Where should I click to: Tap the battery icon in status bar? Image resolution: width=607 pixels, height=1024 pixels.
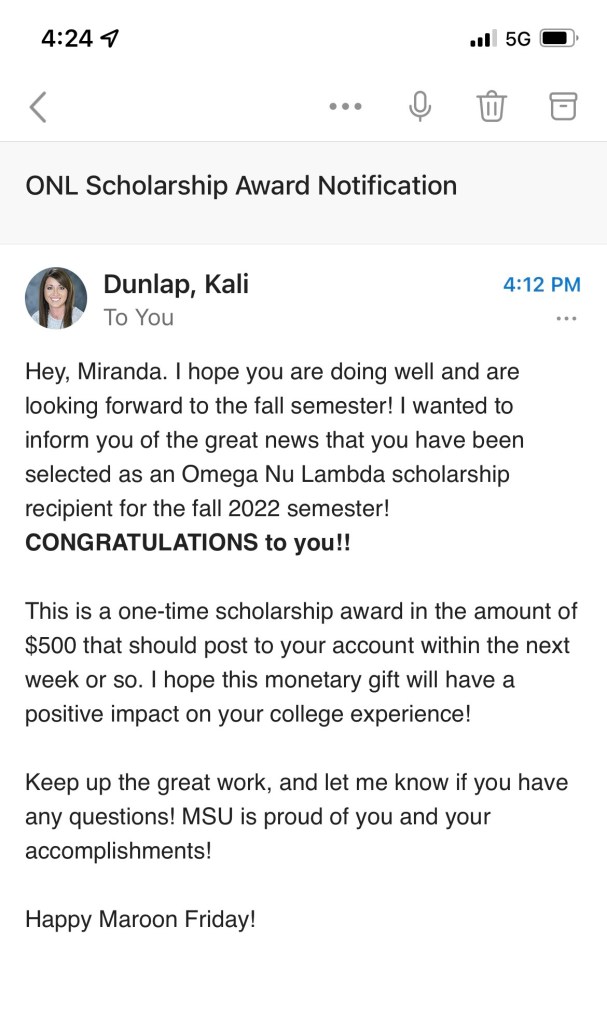click(x=558, y=39)
